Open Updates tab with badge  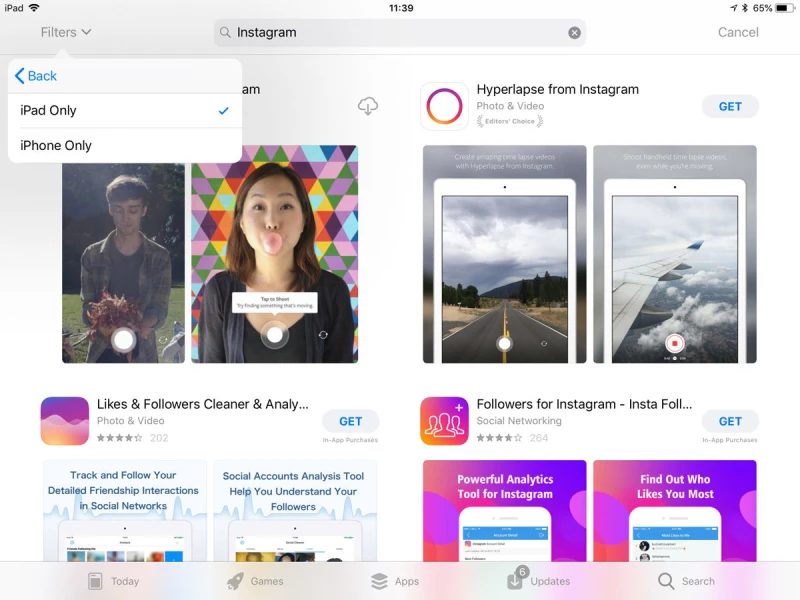point(538,581)
